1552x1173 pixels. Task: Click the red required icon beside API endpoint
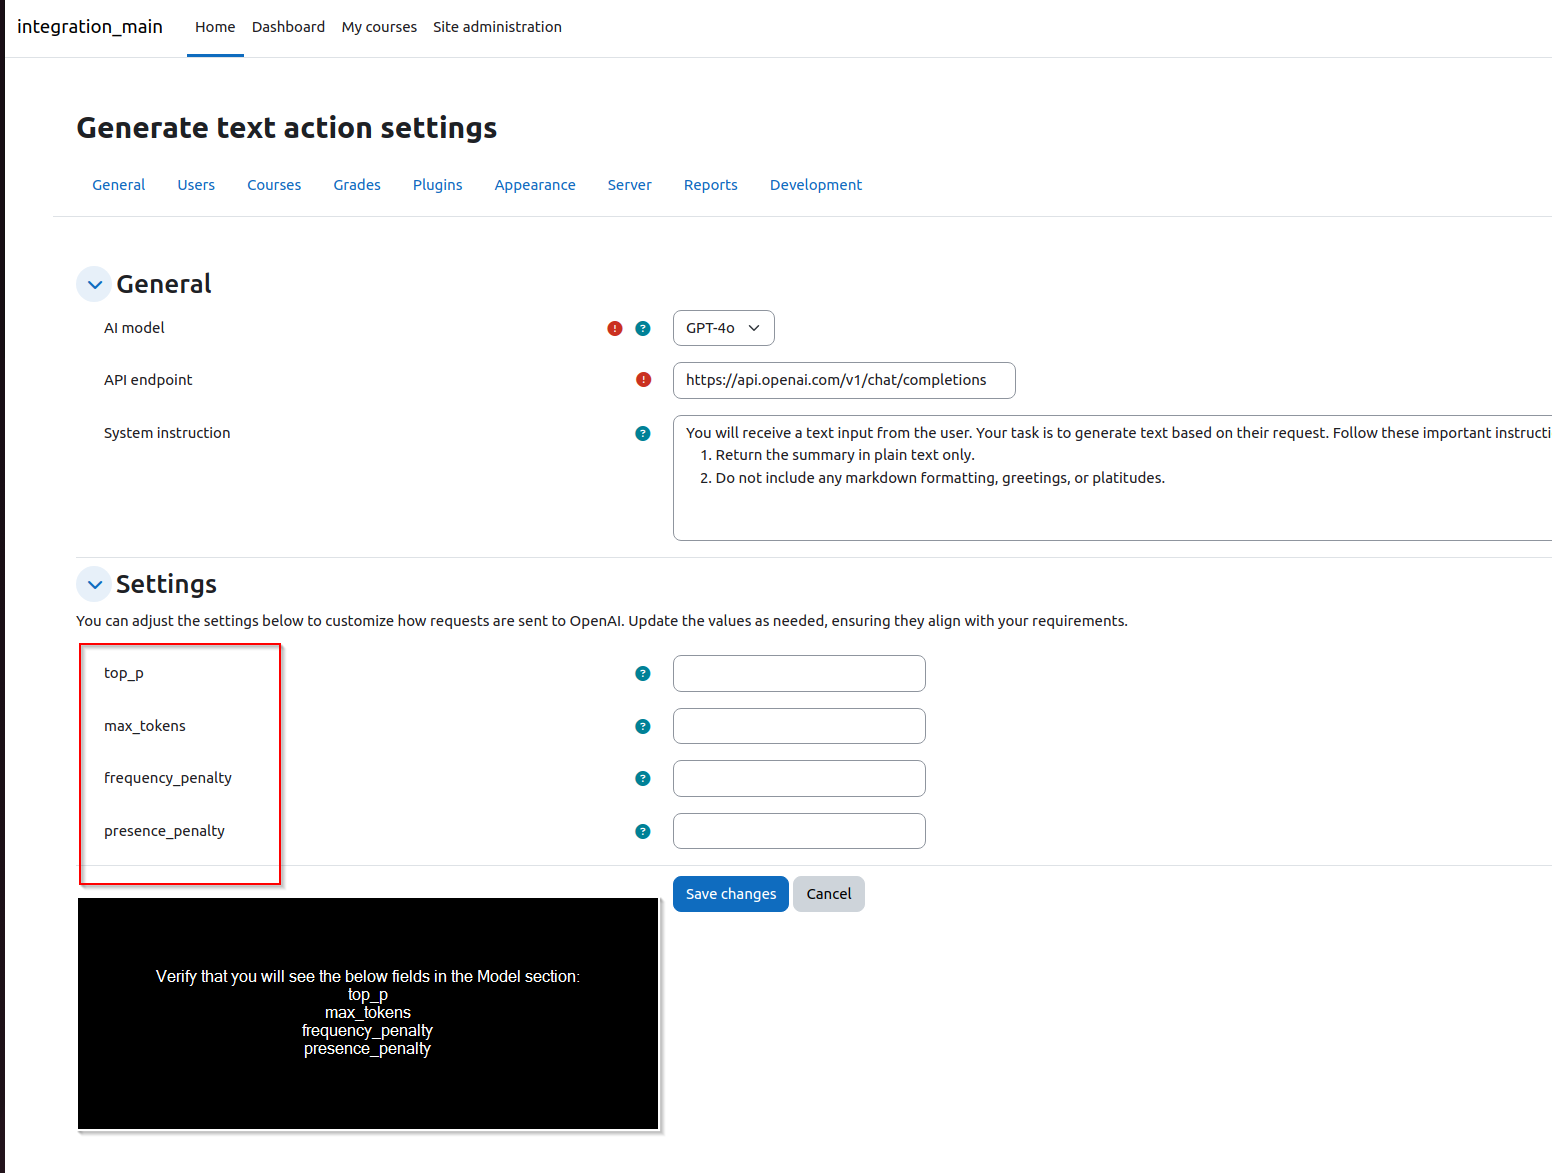tap(643, 380)
